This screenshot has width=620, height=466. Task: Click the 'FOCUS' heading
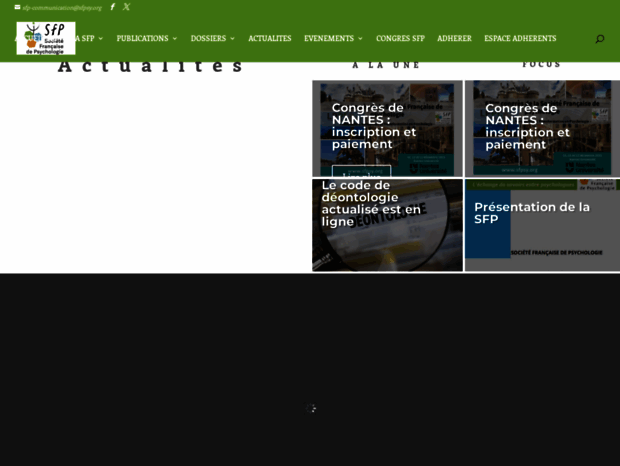(541, 64)
